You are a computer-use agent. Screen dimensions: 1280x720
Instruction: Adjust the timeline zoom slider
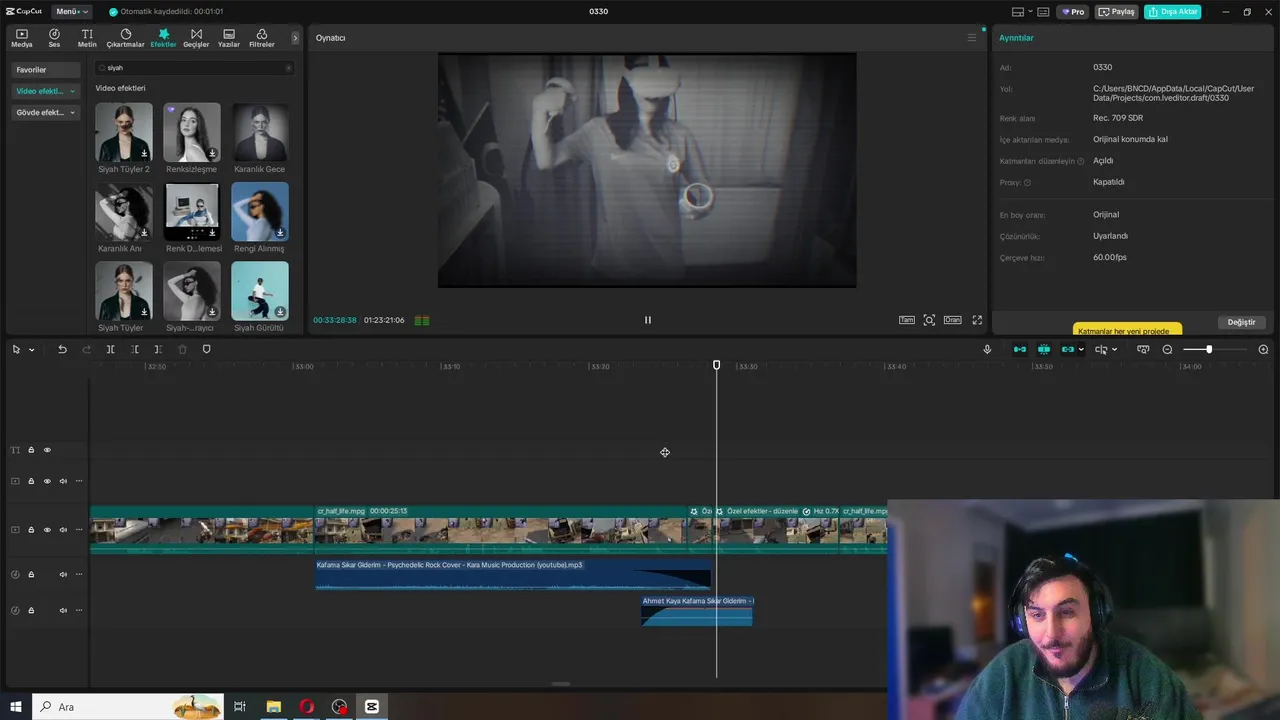click(x=1209, y=349)
